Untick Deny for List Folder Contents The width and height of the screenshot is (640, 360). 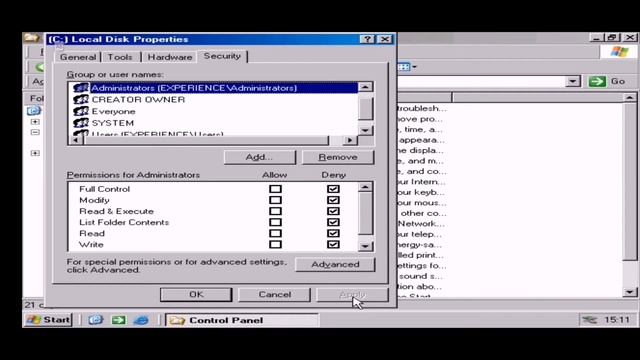click(x=333, y=222)
